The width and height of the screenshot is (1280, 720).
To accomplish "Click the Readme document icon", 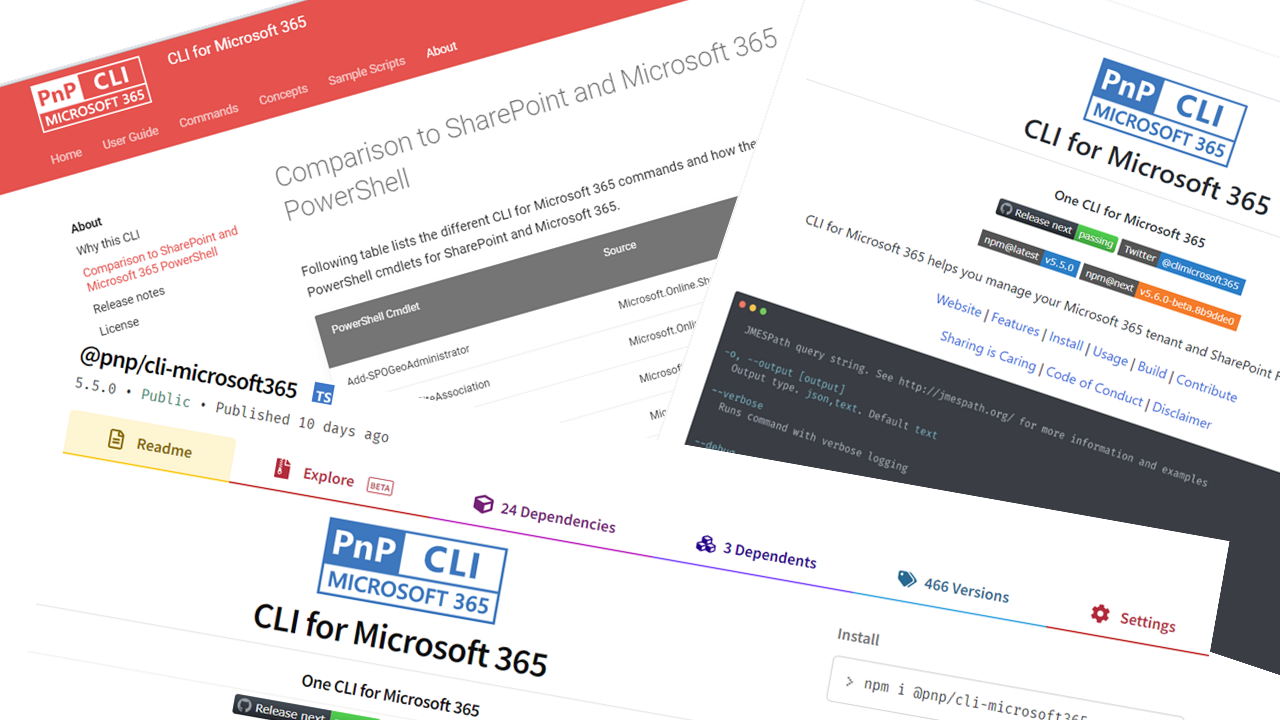I will 116,438.
